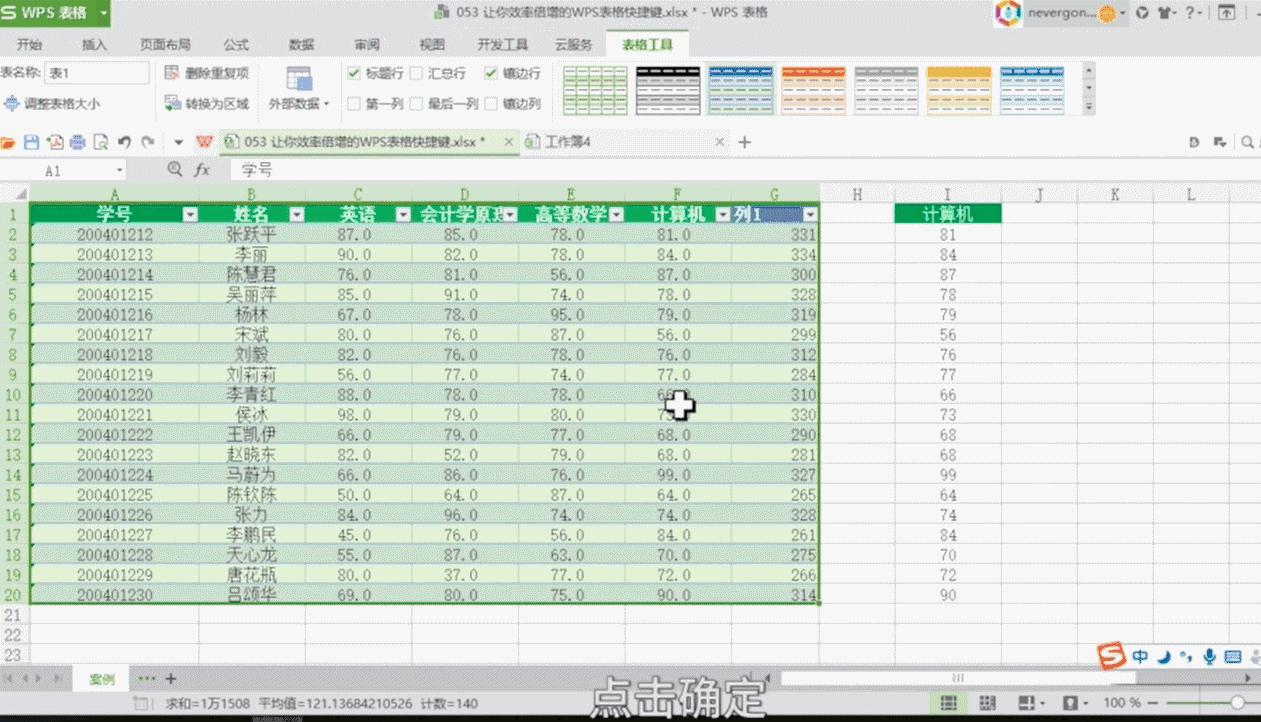1261x722 pixels.
Task: Click the 删除重复项 button
Action: tap(208, 73)
